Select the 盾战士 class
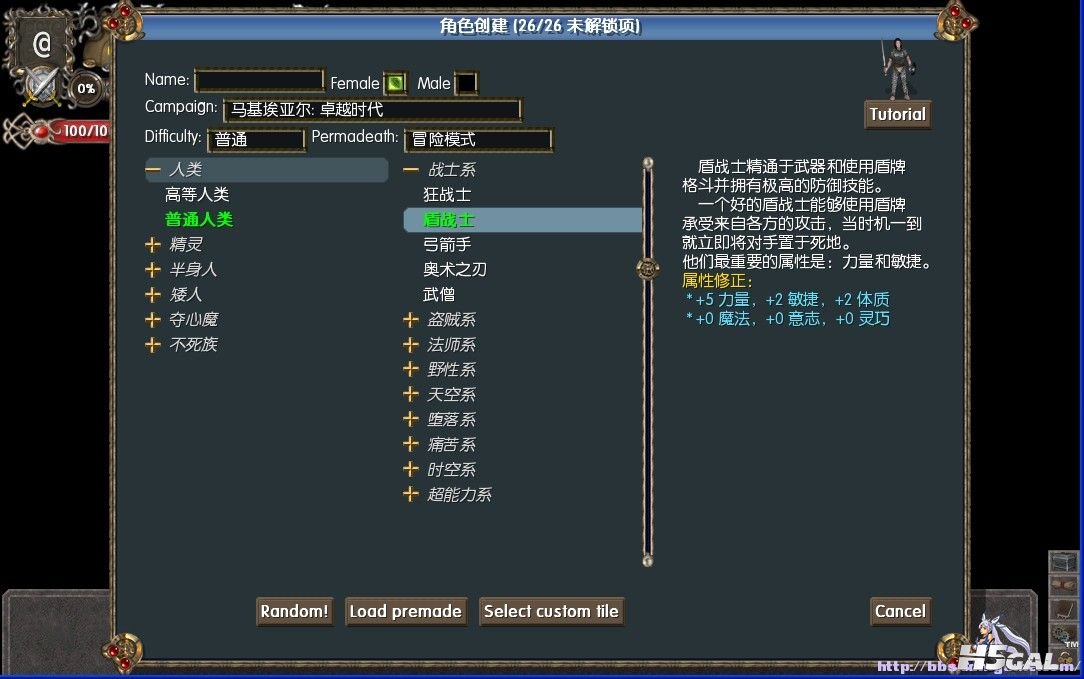Viewport: 1084px width, 679px height. click(523, 220)
